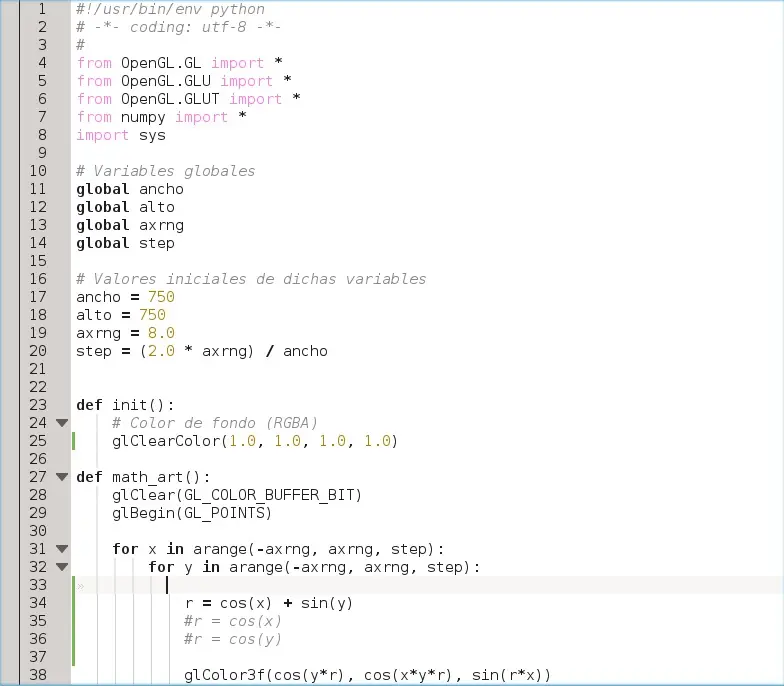Viewport: 784px width, 686px height.
Task: Click the '# -*- coding: utf-8 -*-' comment
Action: tap(178, 27)
